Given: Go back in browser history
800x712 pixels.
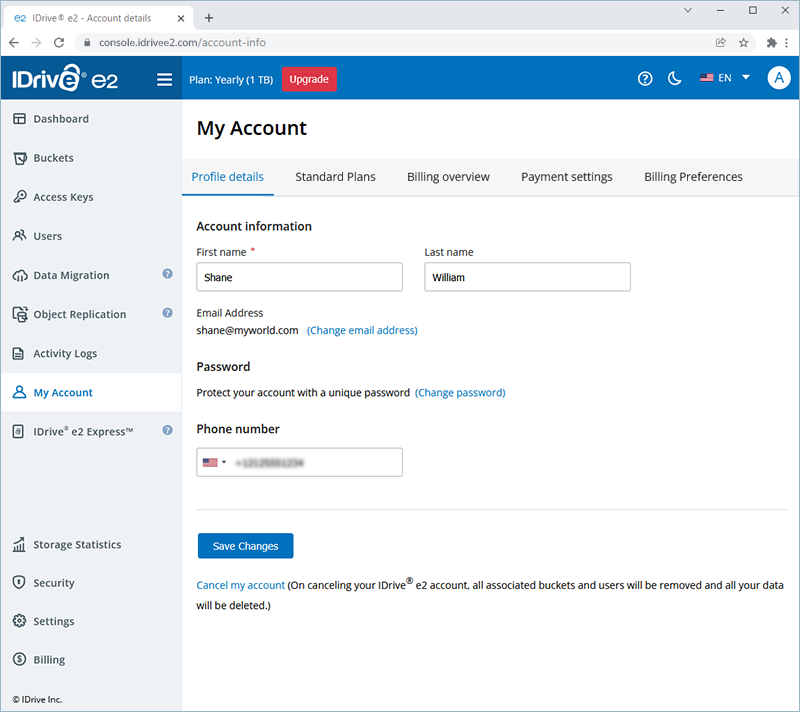Looking at the screenshot, I should 14,43.
